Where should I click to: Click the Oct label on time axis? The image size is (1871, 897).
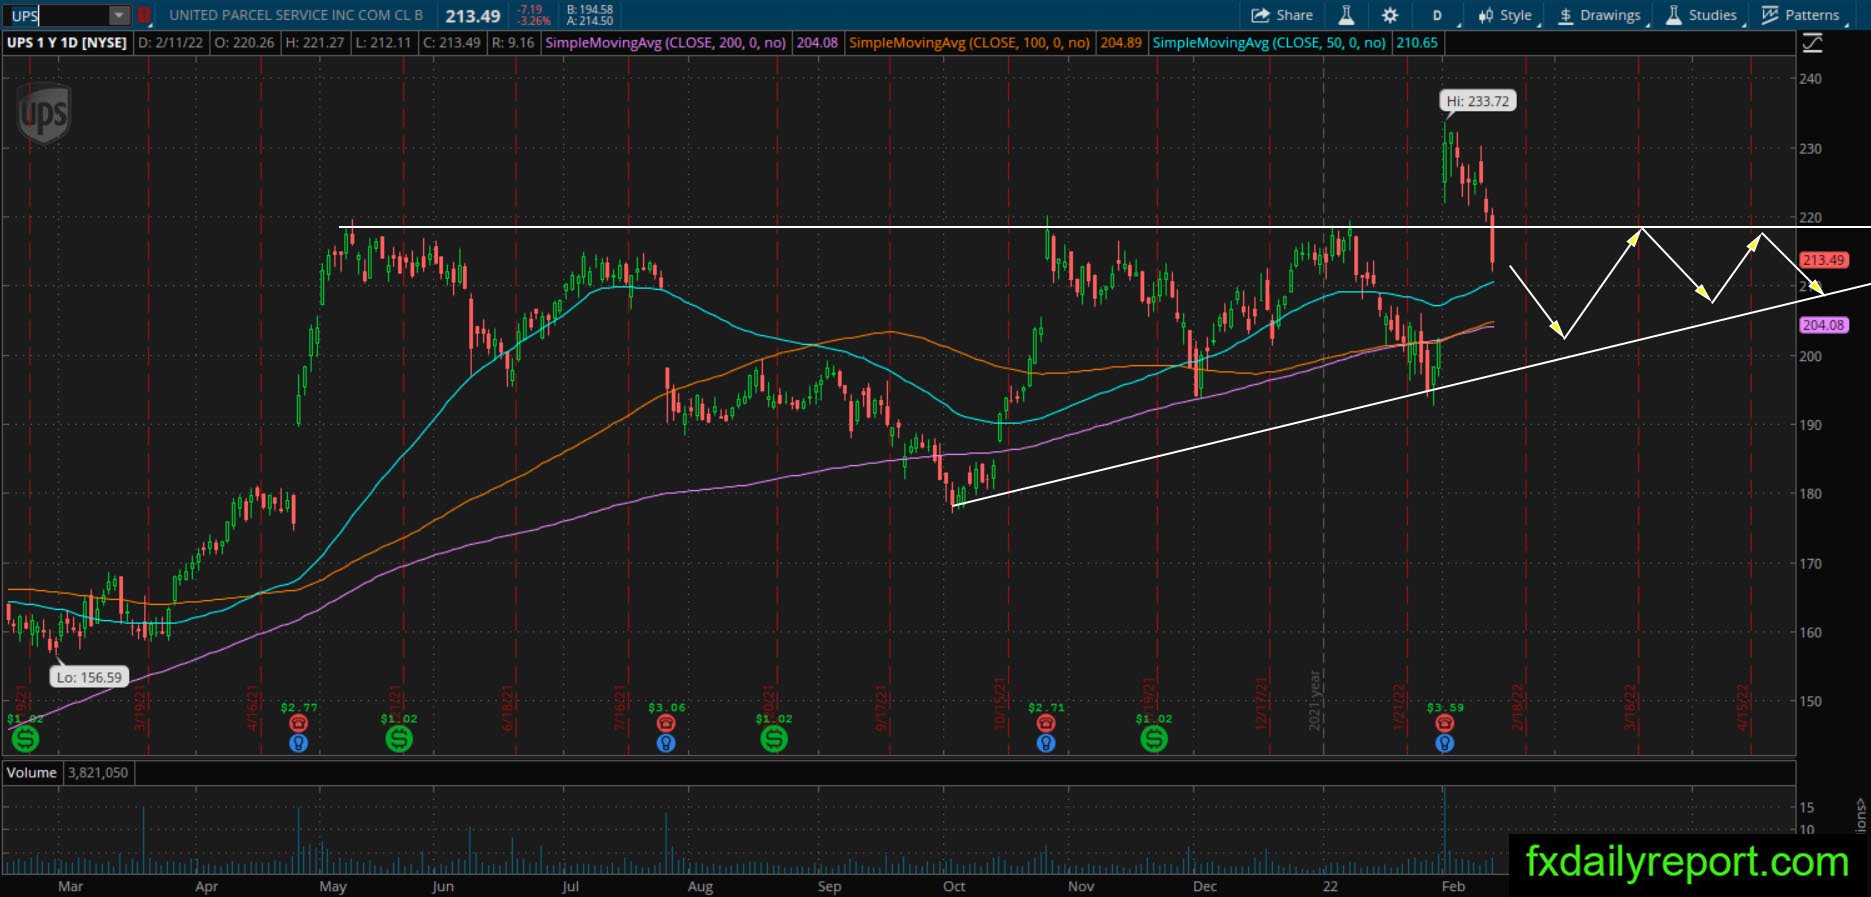[954, 886]
